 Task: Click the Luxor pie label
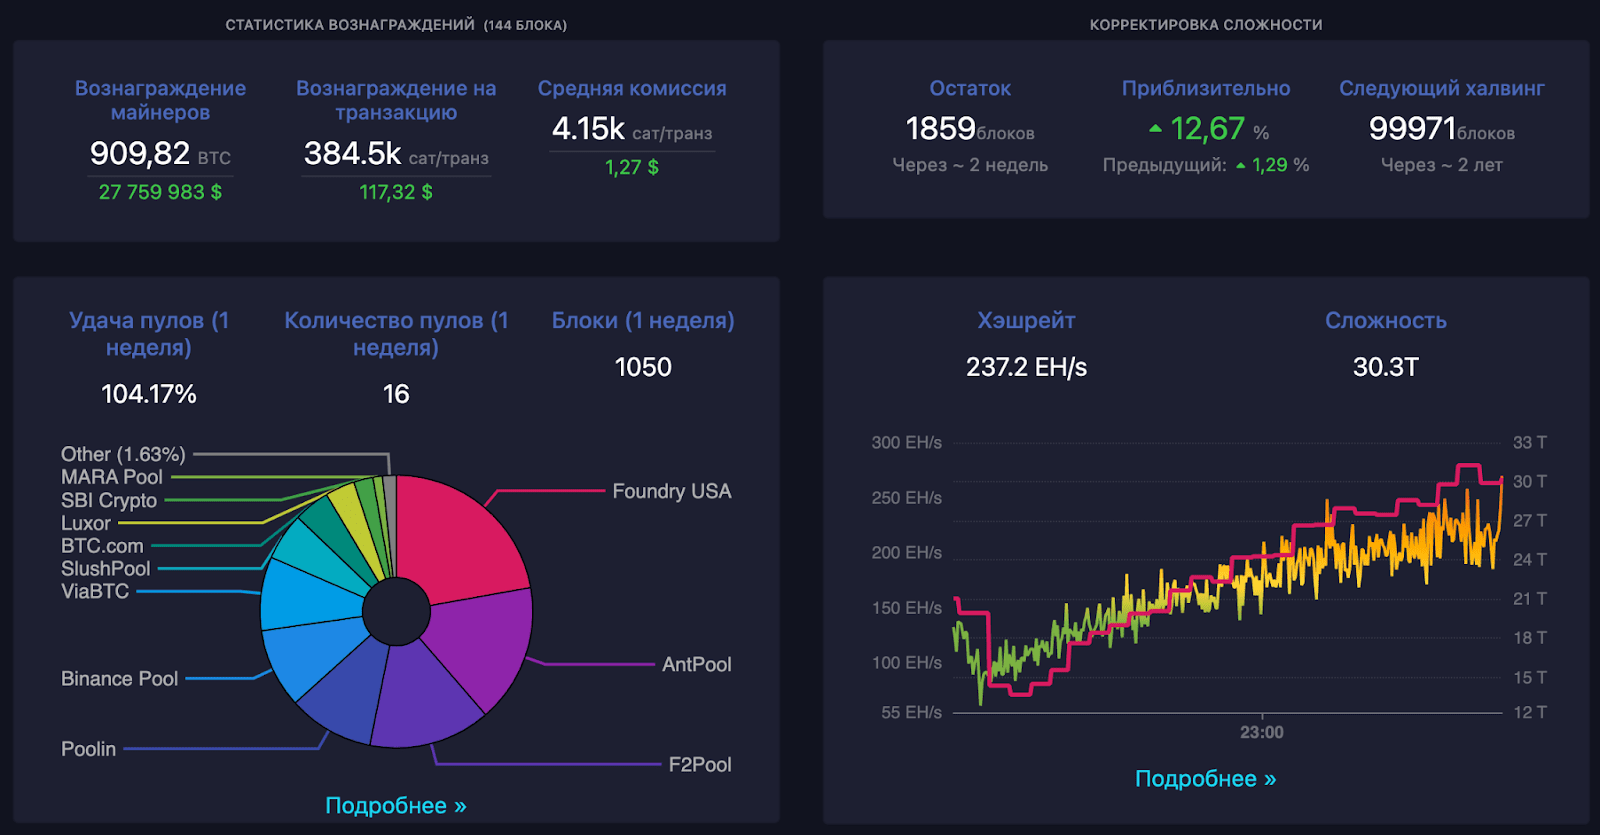85,523
